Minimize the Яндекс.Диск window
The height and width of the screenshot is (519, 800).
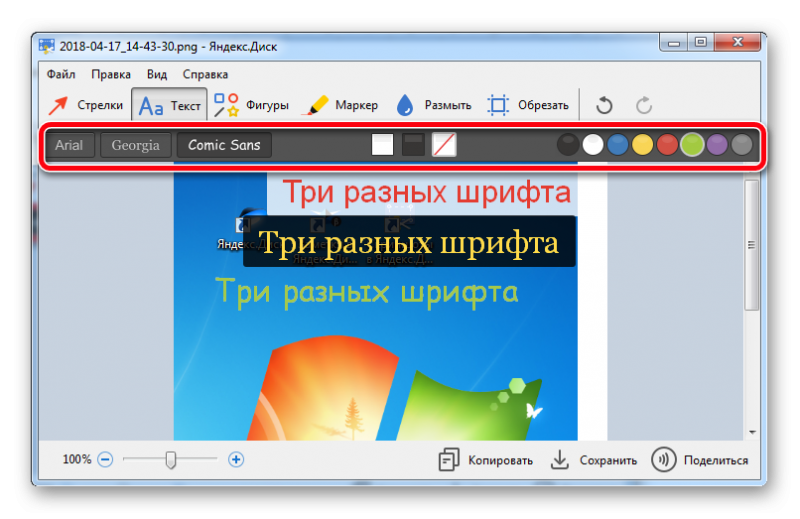coord(674,43)
